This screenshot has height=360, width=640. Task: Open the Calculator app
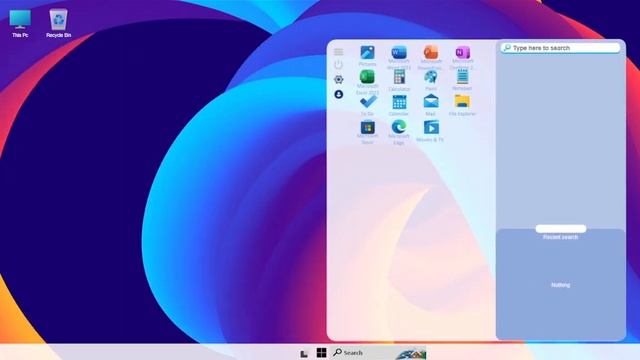399,80
